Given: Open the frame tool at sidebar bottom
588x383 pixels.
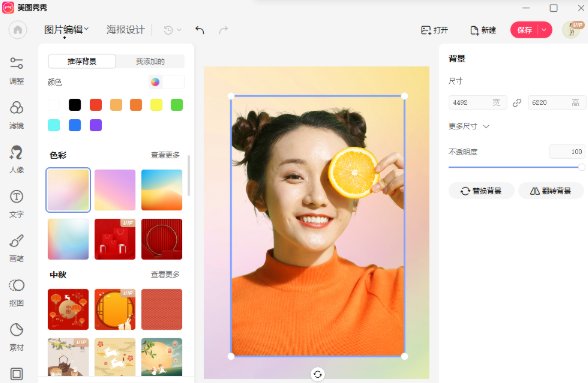Looking at the screenshot, I should [16, 374].
